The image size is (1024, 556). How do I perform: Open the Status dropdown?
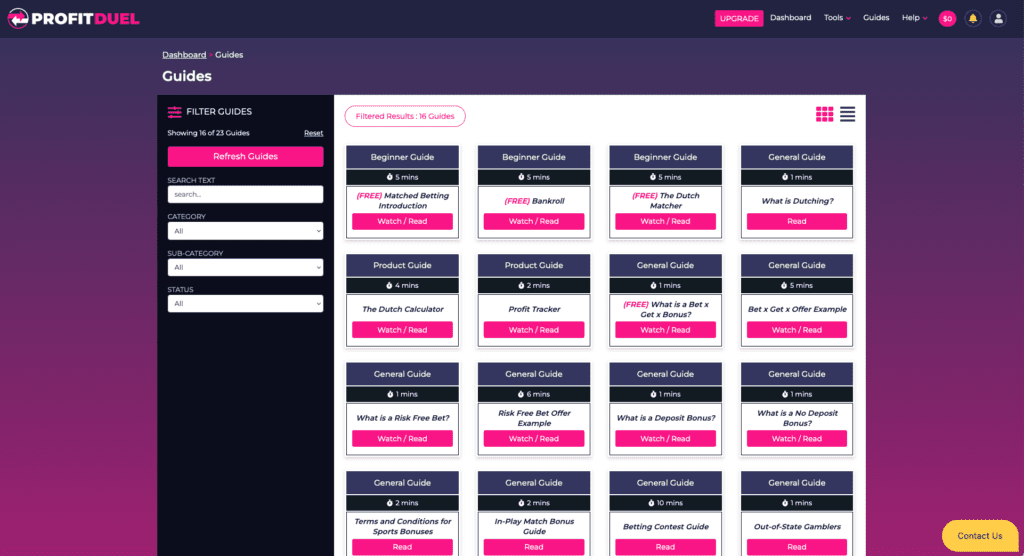[x=245, y=303]
